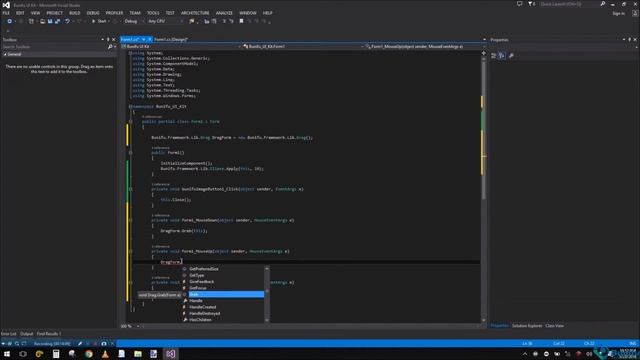The width and height of the screenshot is (640, 360).
Task: Click the Quick Launch search magnifier icon
Action: point(602,4)
